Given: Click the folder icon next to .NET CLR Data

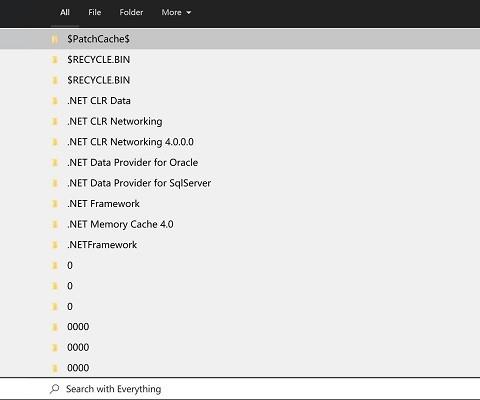Looking at the screenshot, I should (x=55, y=101).
